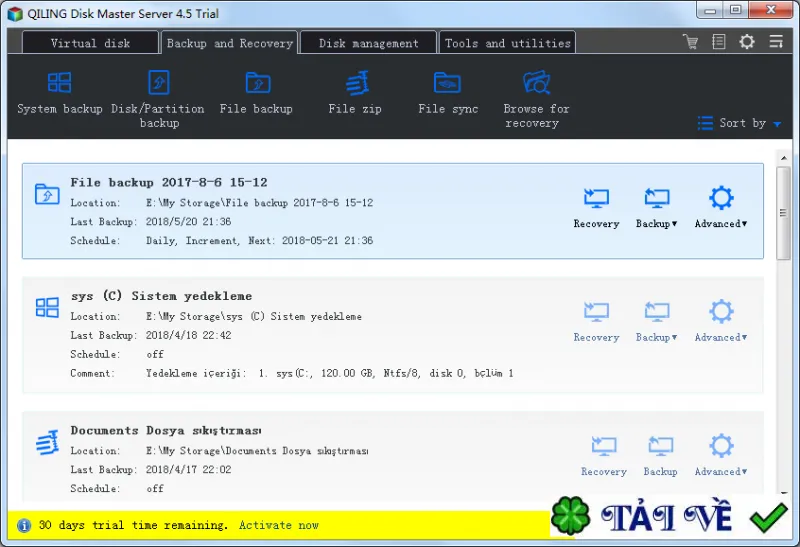This screenshot has height=547, width=800.
Task: Maximize the QILING Disk Master window
Action: [735, 10]
